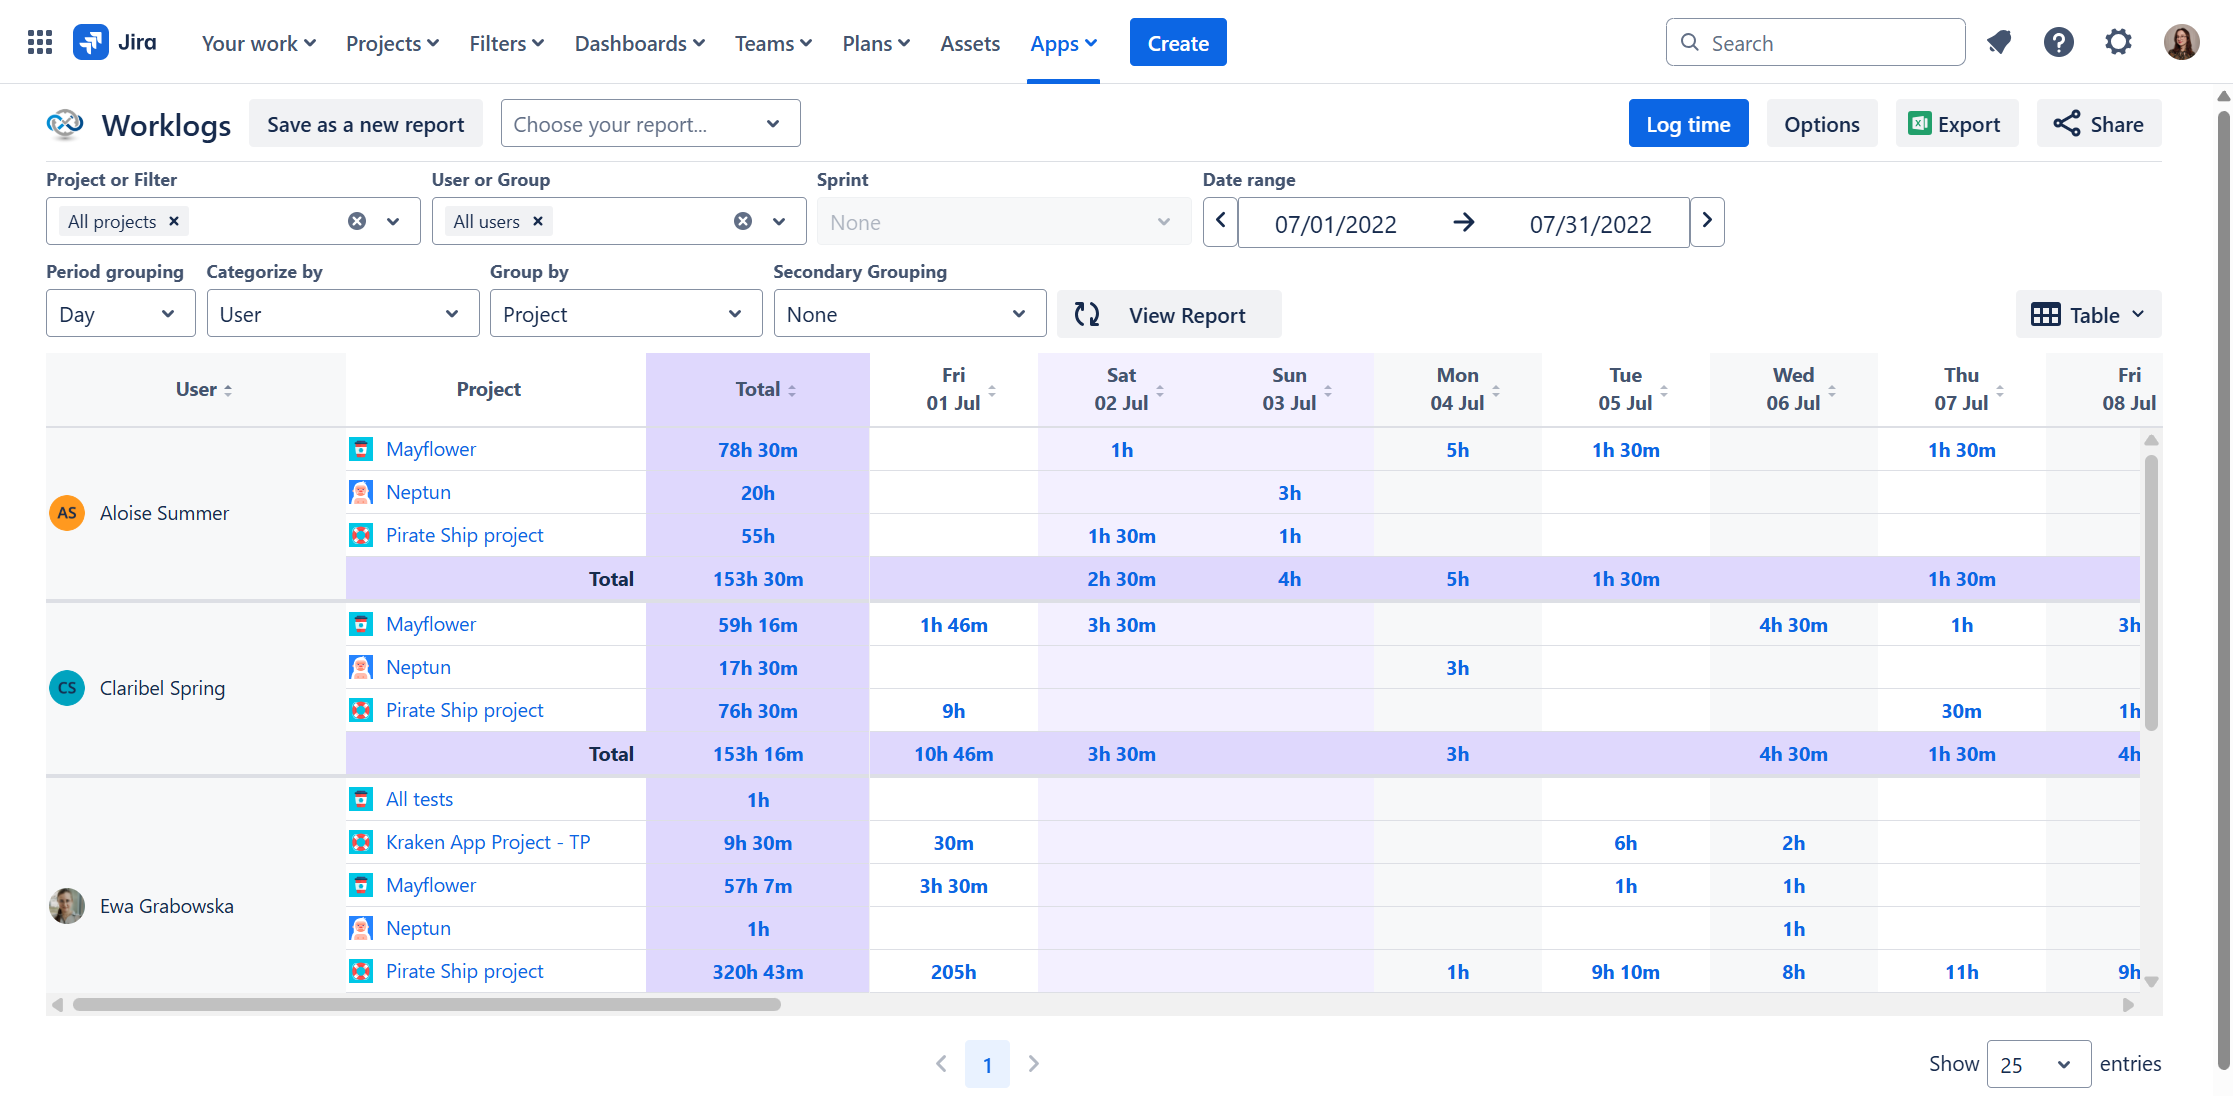Open the Apps menu
This screenshot has width=2233, height=1096.
1063,43
